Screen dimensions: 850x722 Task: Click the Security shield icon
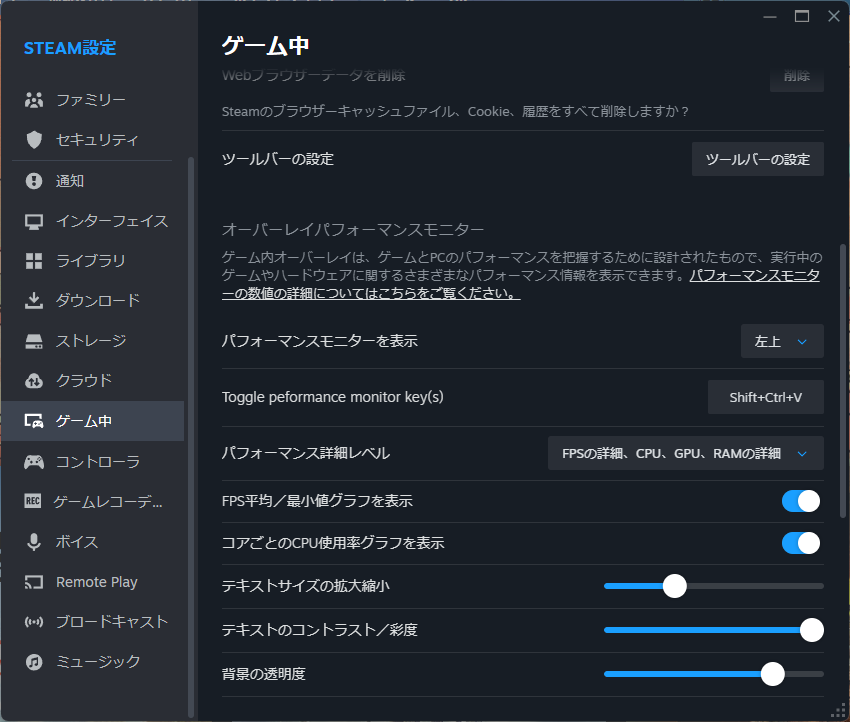34,140
